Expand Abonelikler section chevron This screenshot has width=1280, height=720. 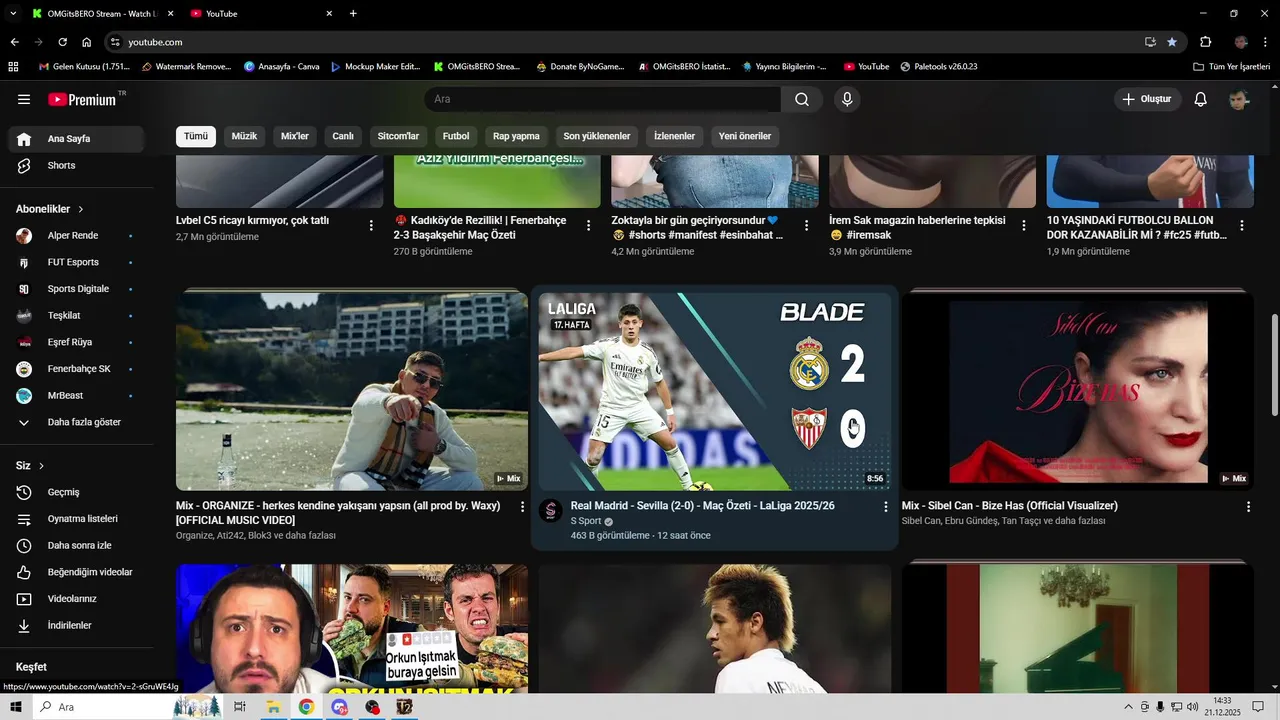(81, 209)
